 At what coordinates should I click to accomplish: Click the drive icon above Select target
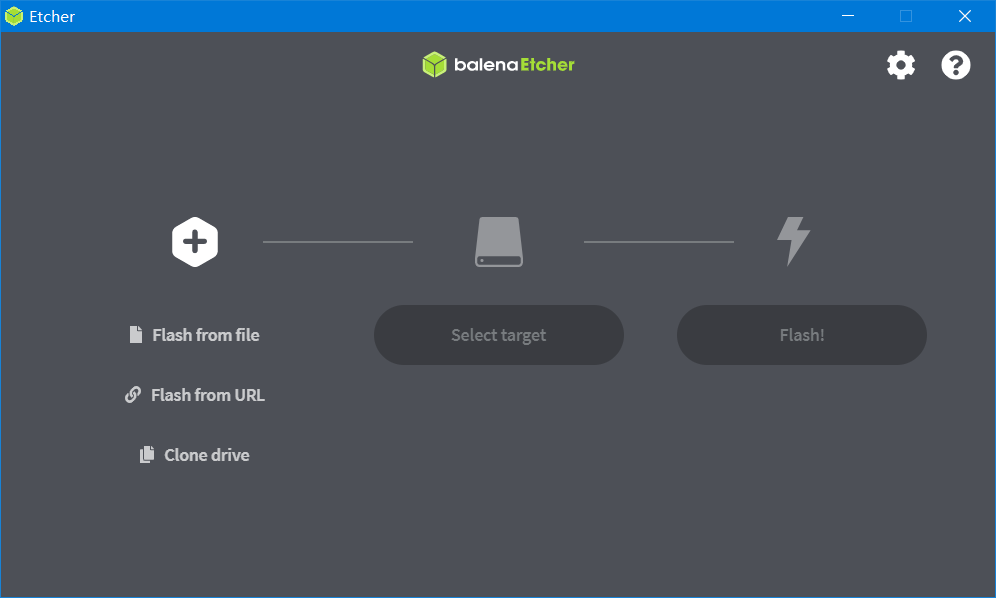pyautogui.click(x=498, y=242)
